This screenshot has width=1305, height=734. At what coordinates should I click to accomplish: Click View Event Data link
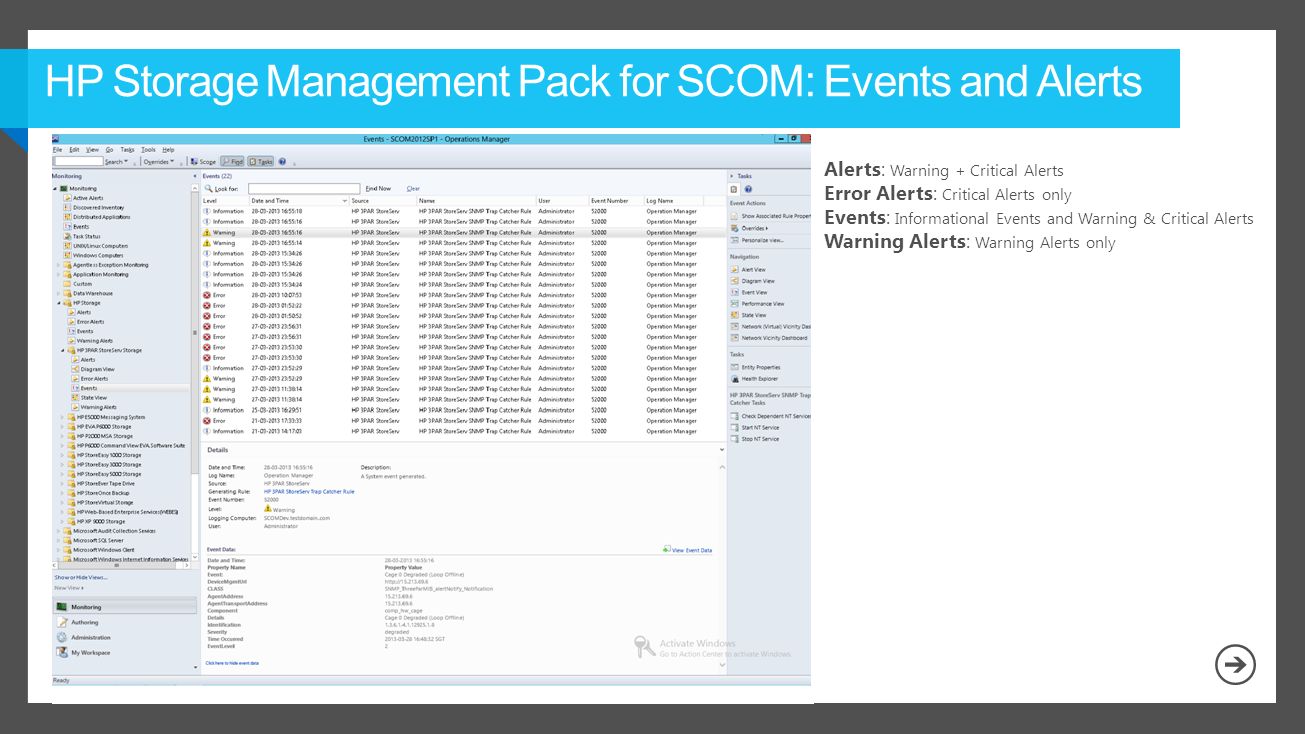(687, 550)
